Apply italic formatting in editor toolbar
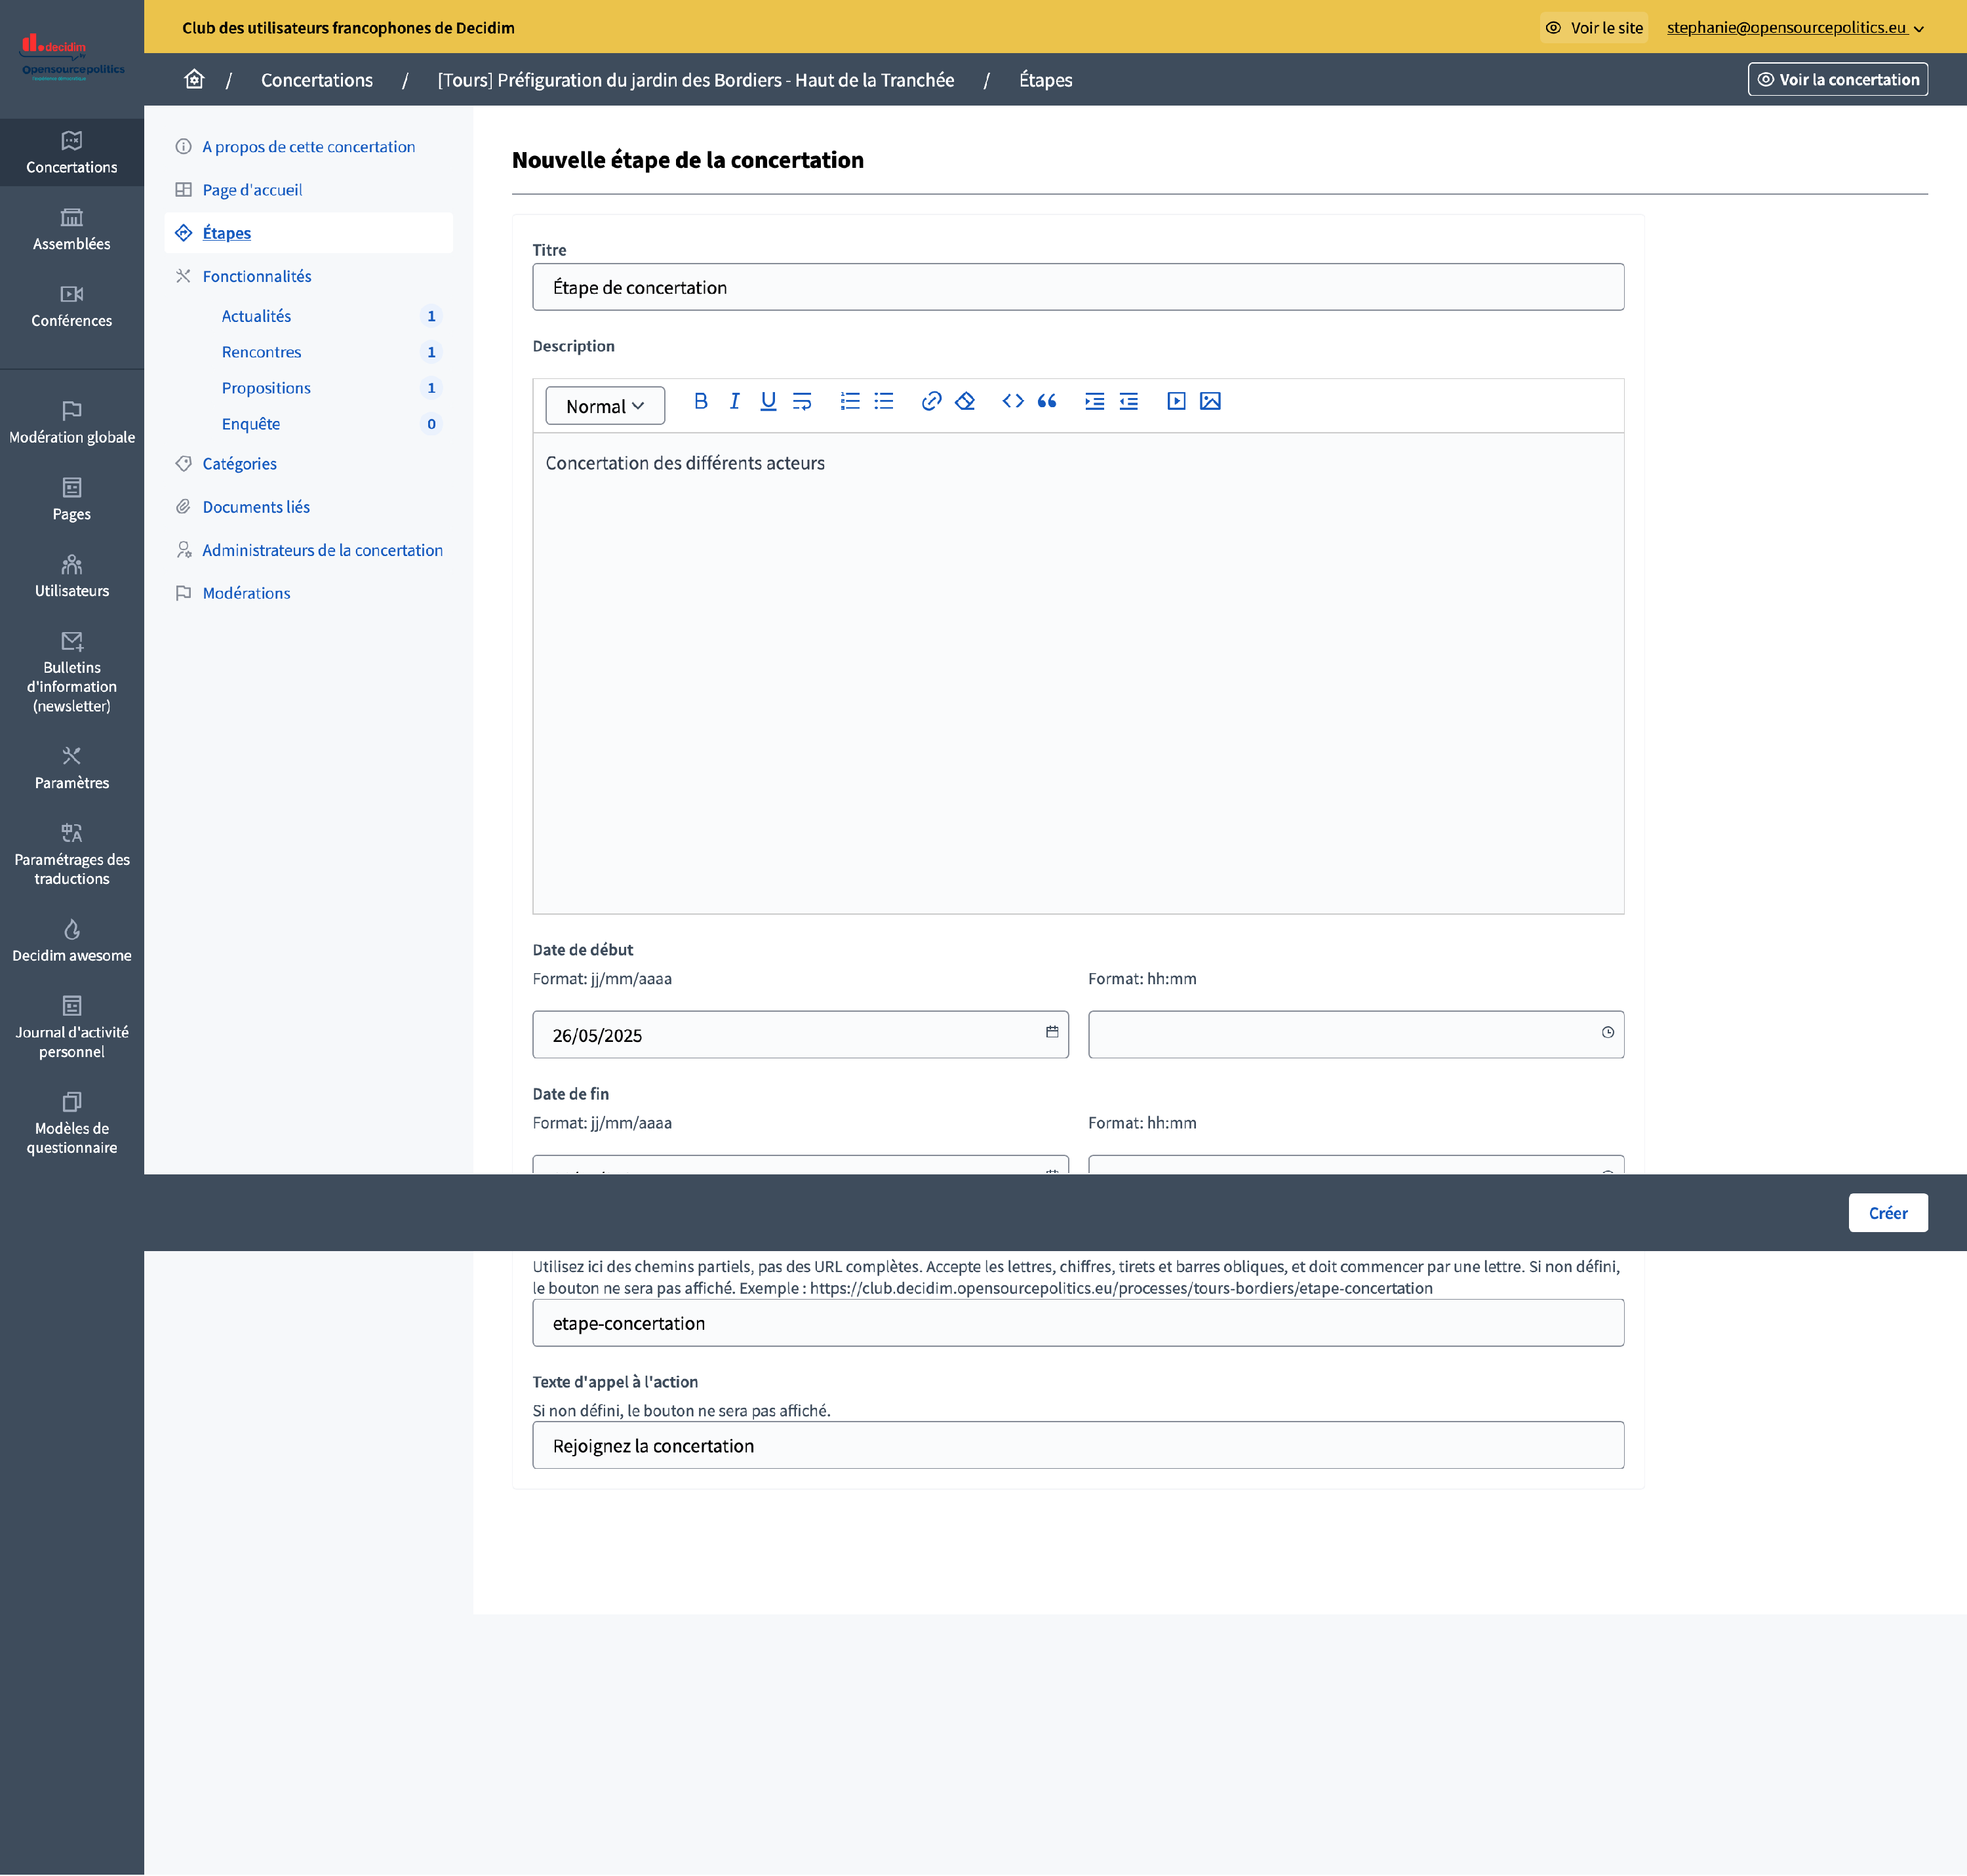The height and width of the screenshot is (1876, 1967). pos(734,401)
